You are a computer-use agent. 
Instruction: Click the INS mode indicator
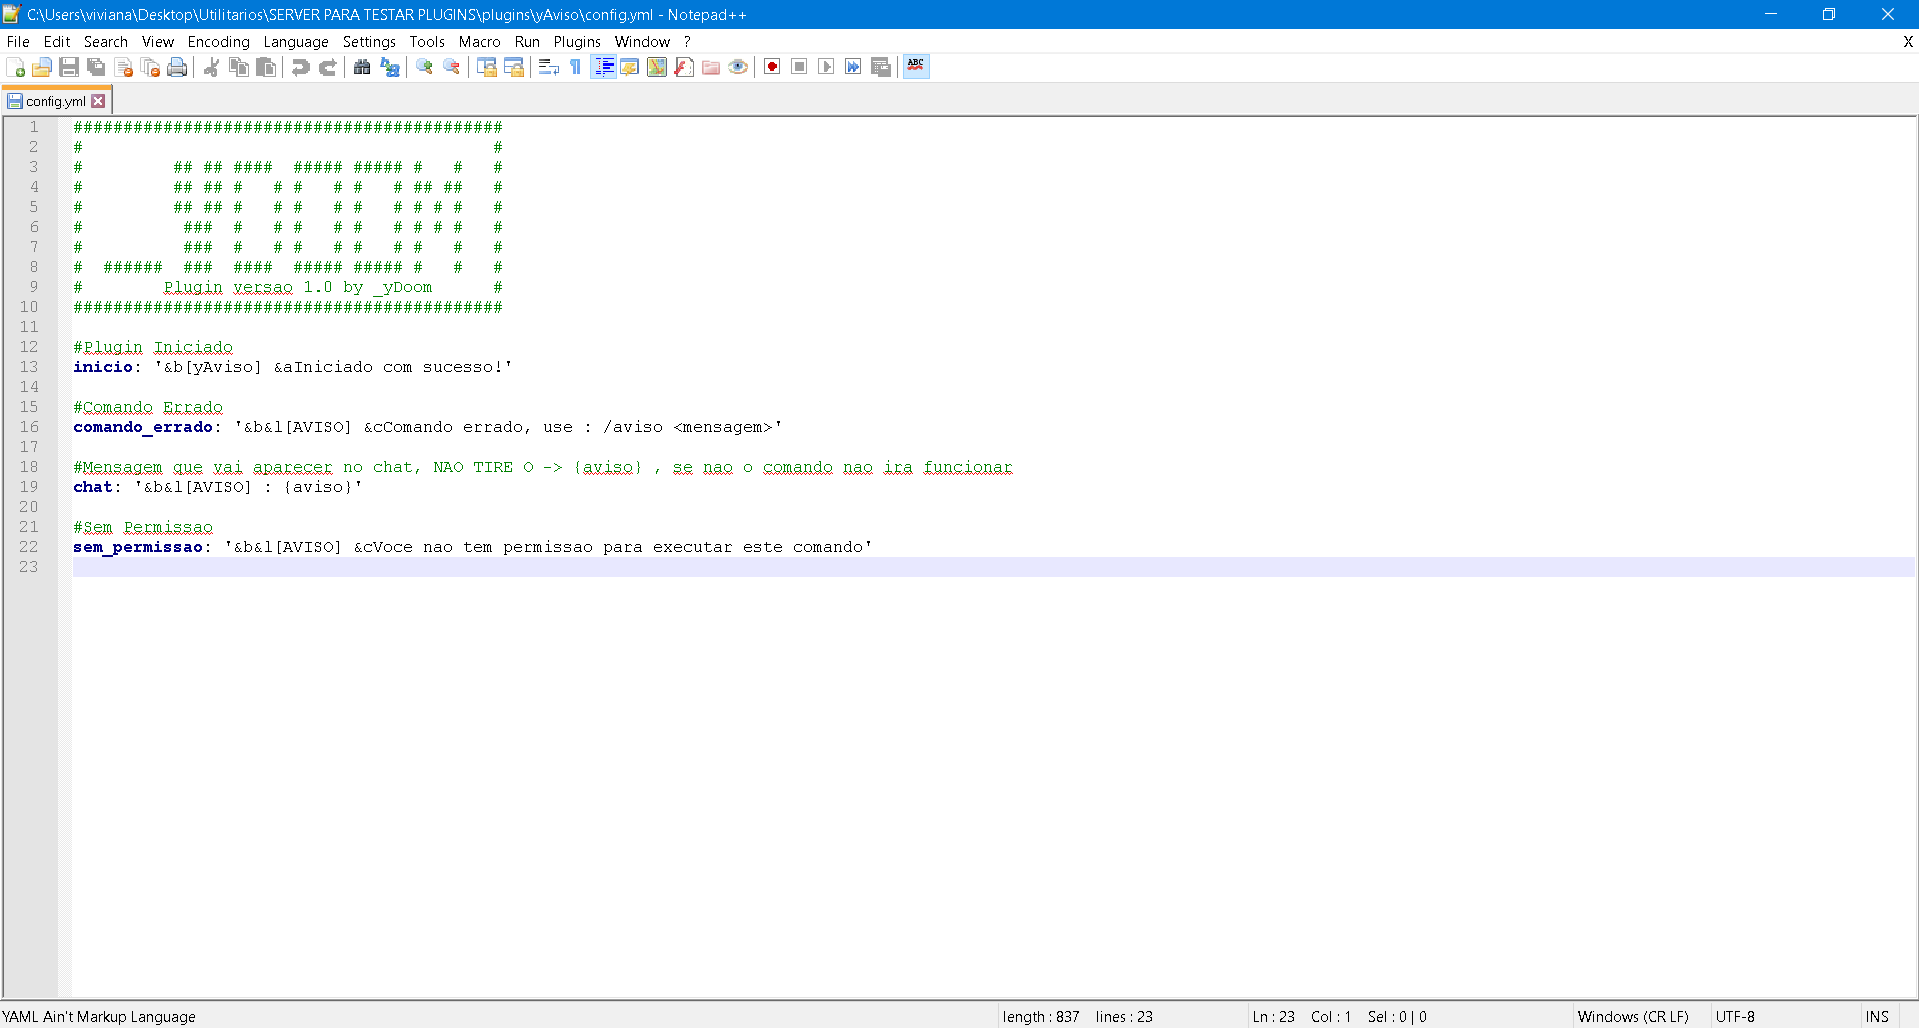[x=1877, y=1016]
